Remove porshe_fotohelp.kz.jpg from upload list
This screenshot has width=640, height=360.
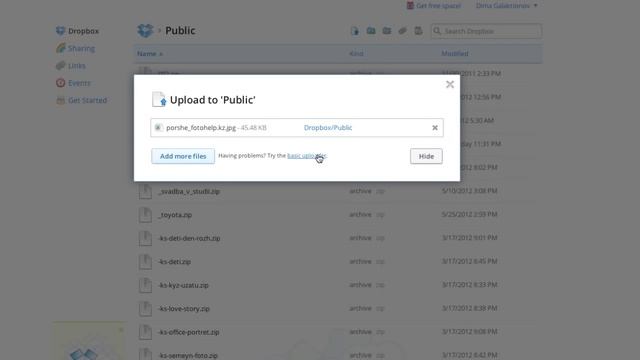tap(435, 128)
